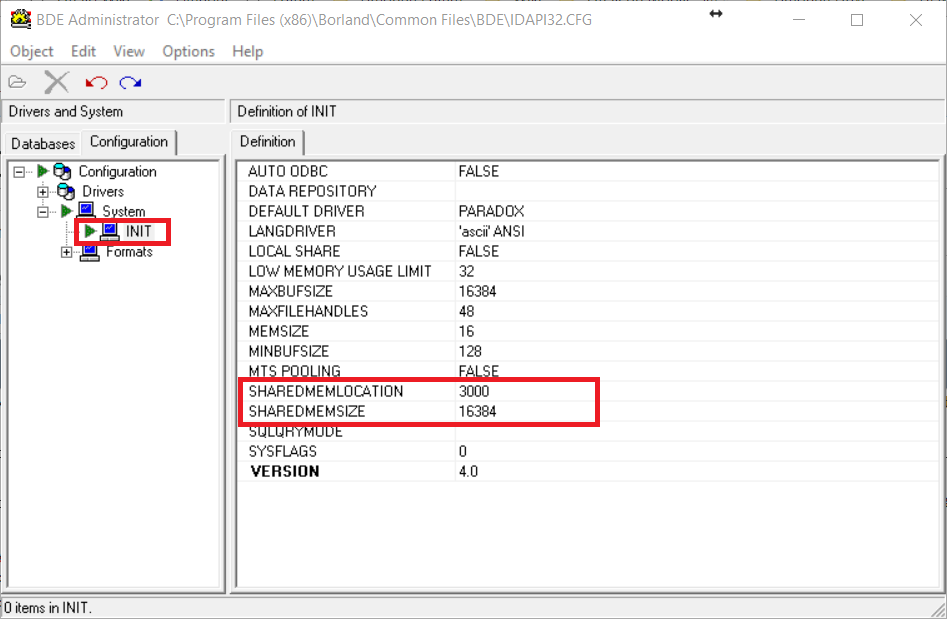The height and width of the screenshot is (619, 947).
Task: Click the bold VERSION parameter name
Action: (x=284, y=471)
